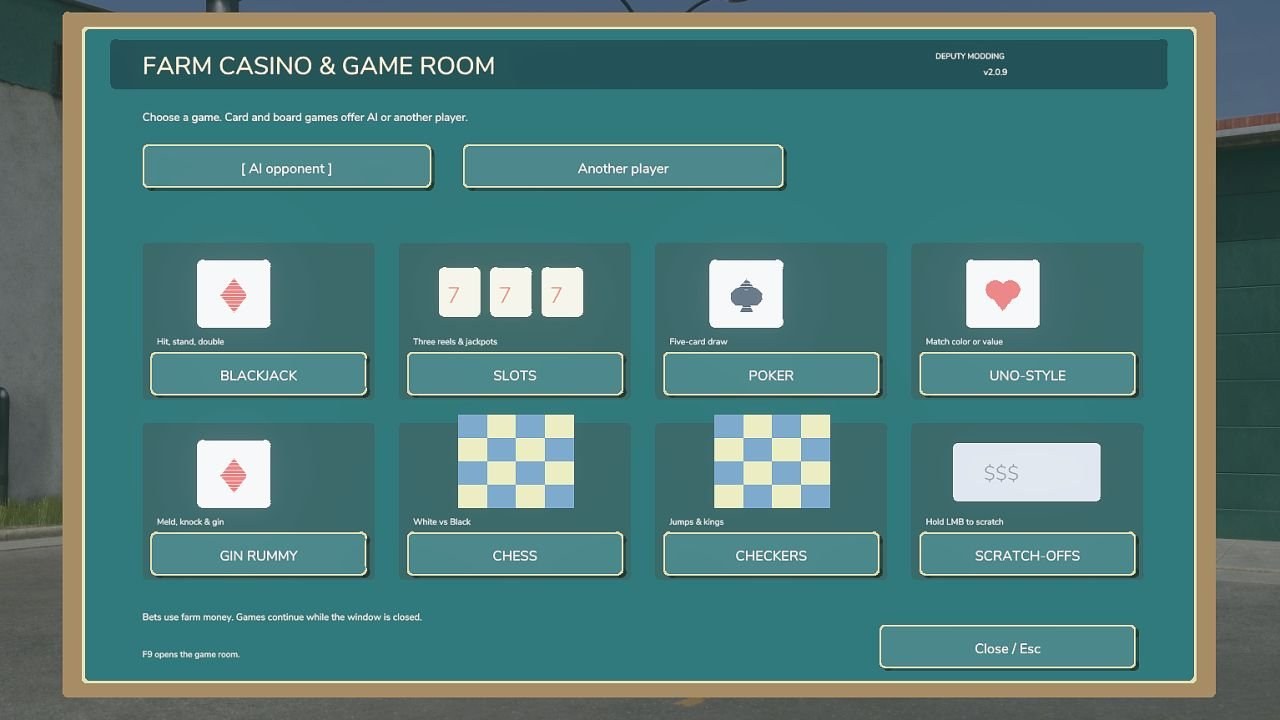The width and height of the screenshot is (1280, 720).
Task: Click the Gin Rummy diamond card icon
Action: (x=234, y=474)
